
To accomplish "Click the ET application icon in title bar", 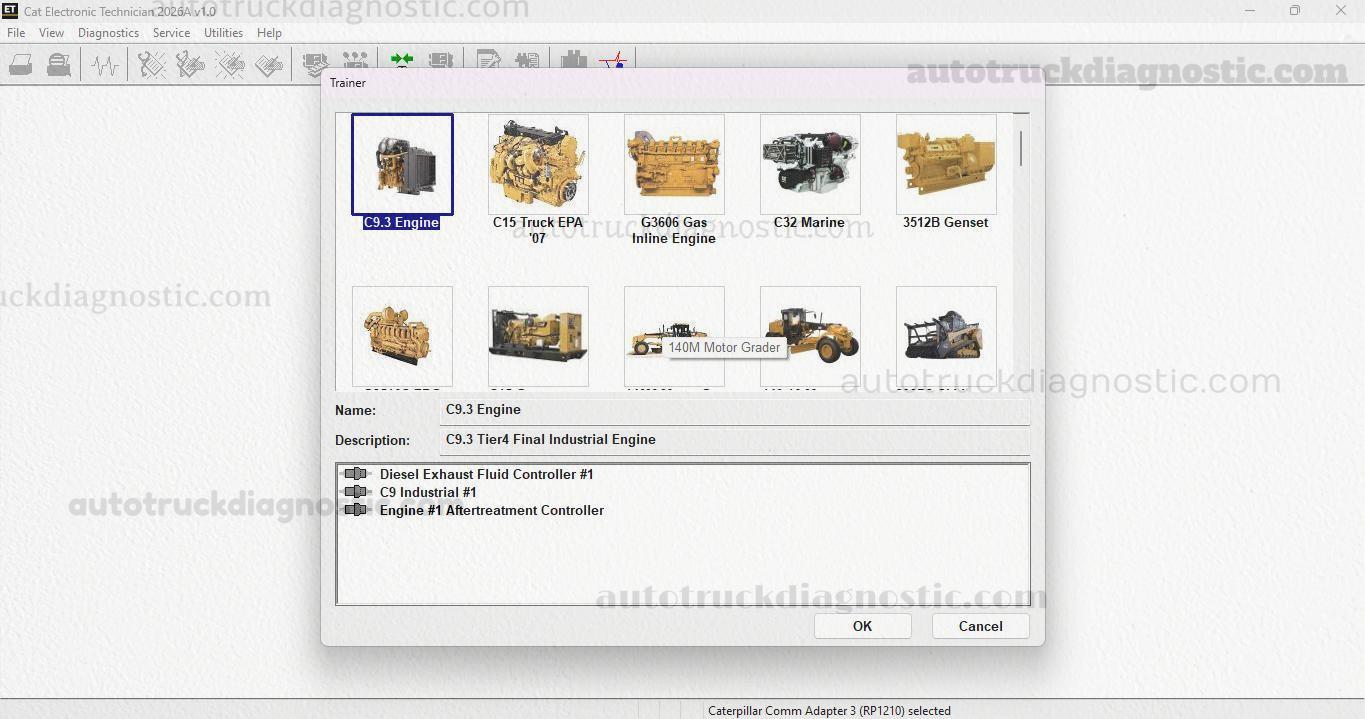I will pos(10,11).
